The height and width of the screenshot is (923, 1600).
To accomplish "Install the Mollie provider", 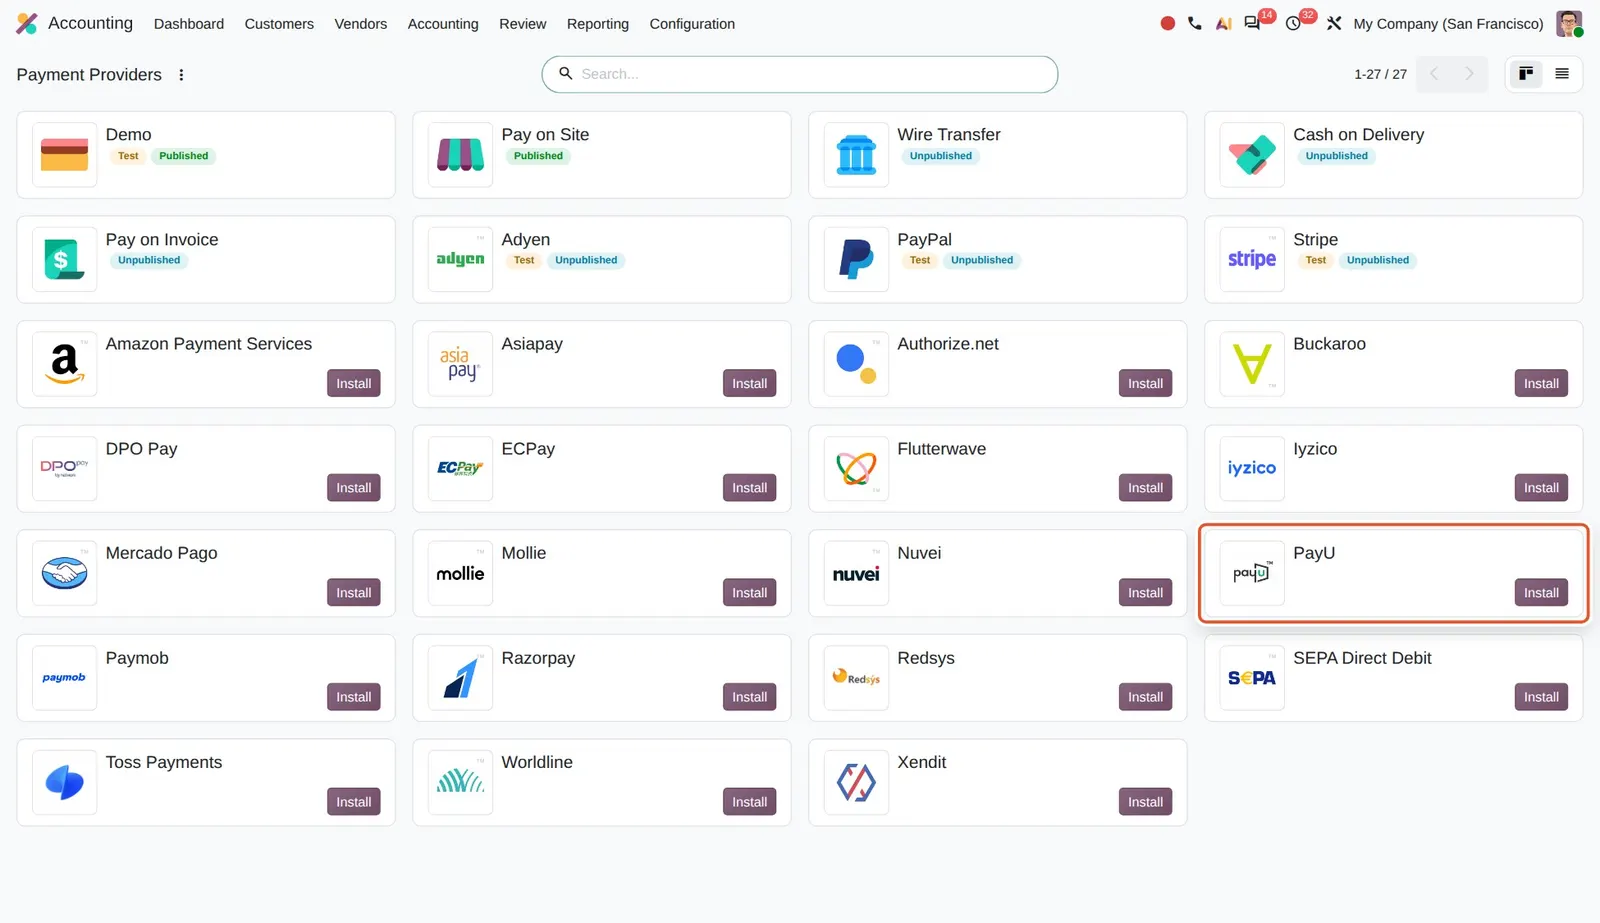I will (750, 593).
